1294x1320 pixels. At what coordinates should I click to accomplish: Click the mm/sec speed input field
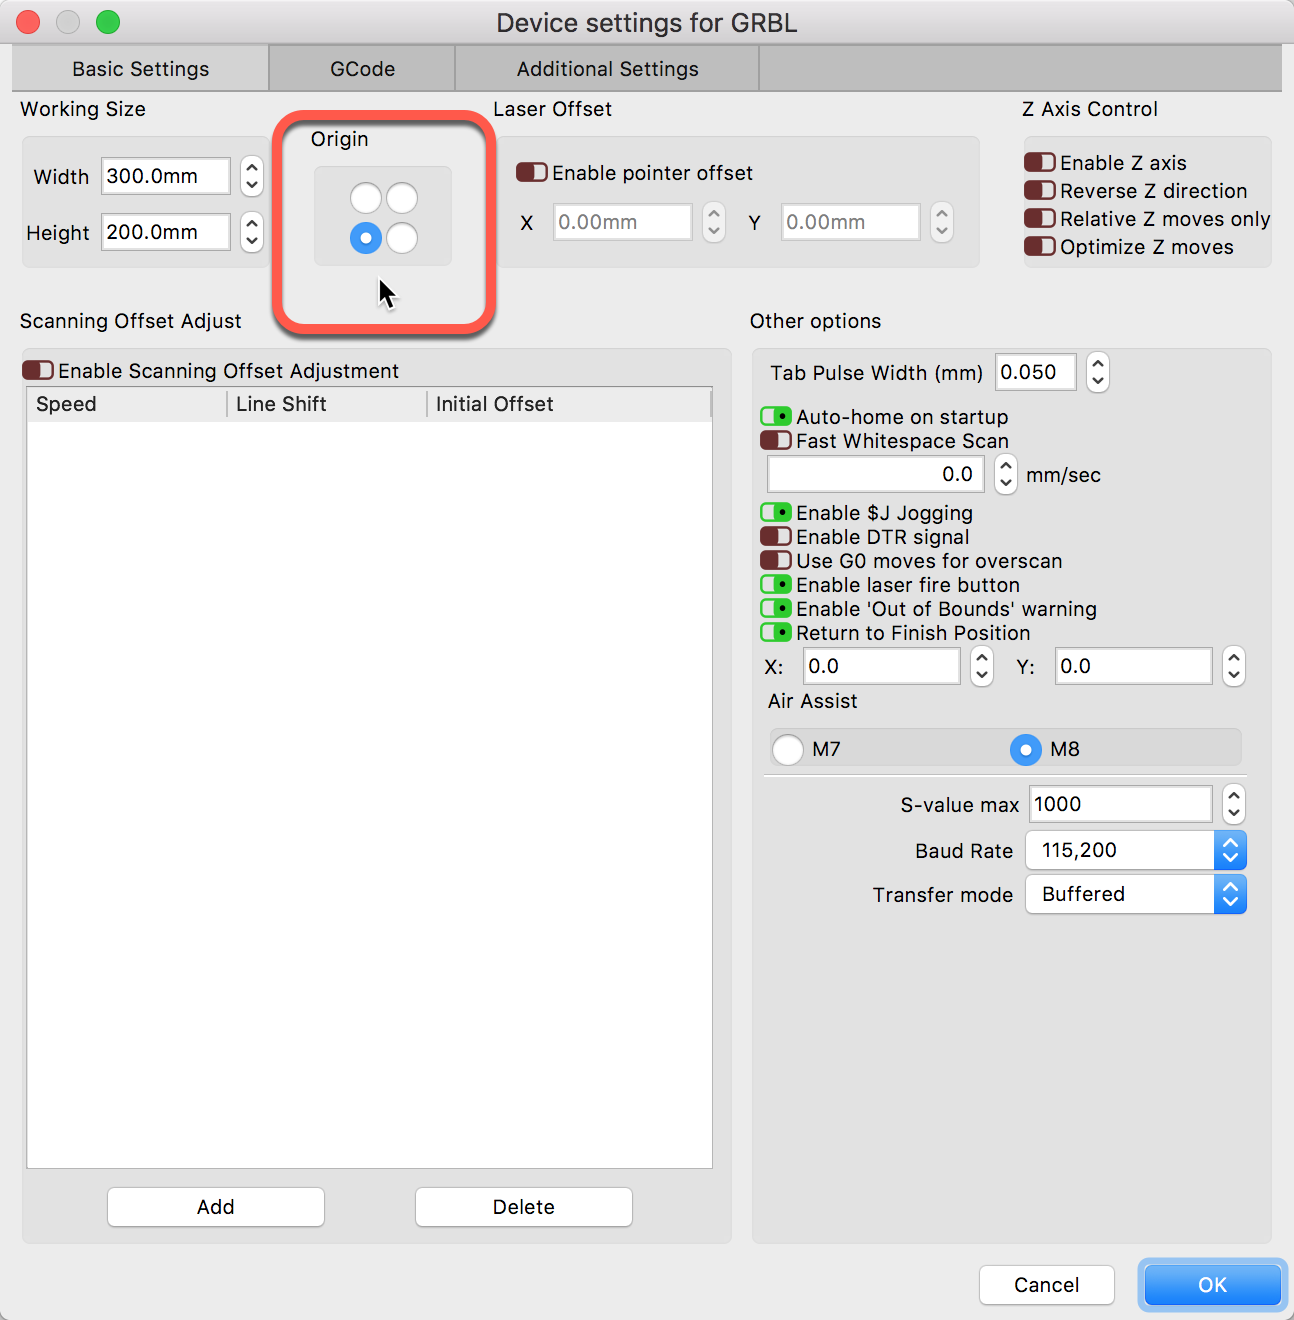point(876,474)
